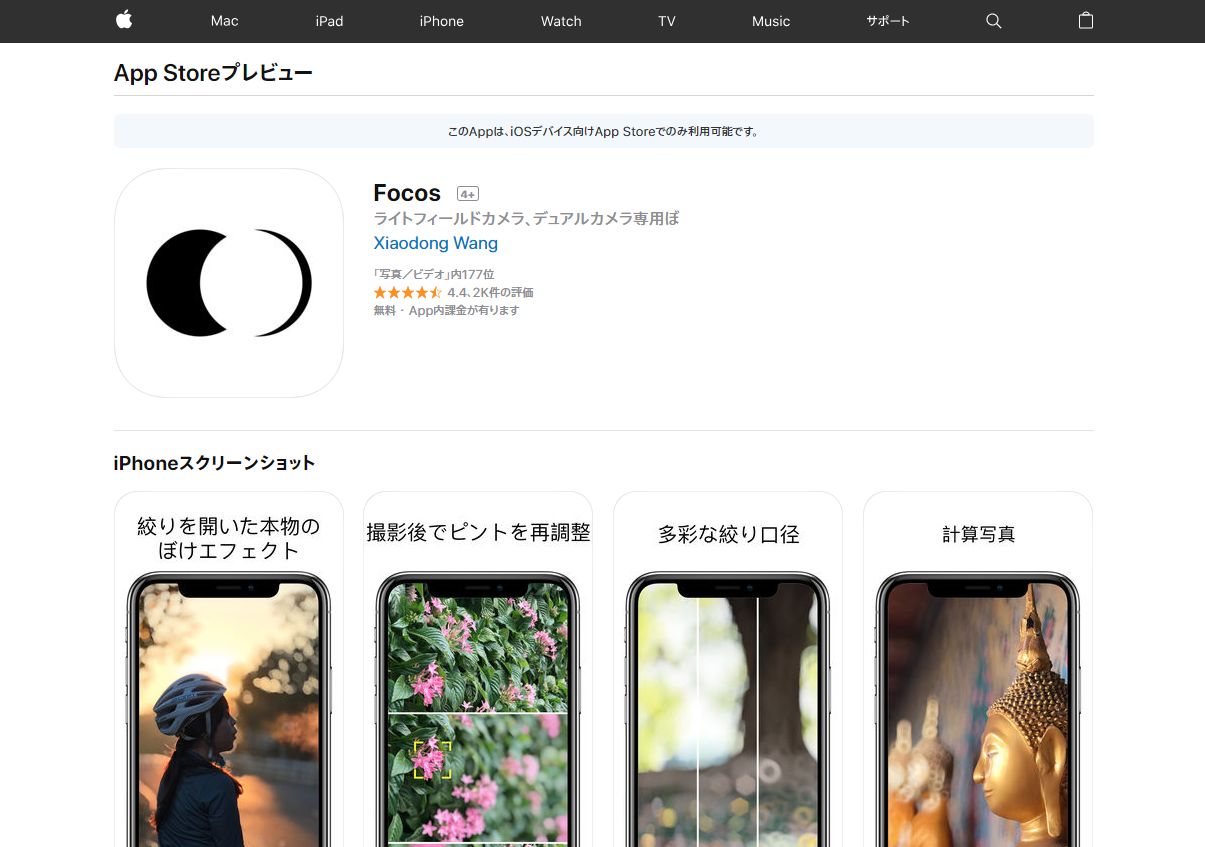Open the shopping bag icon

(x=1086, y=21)
